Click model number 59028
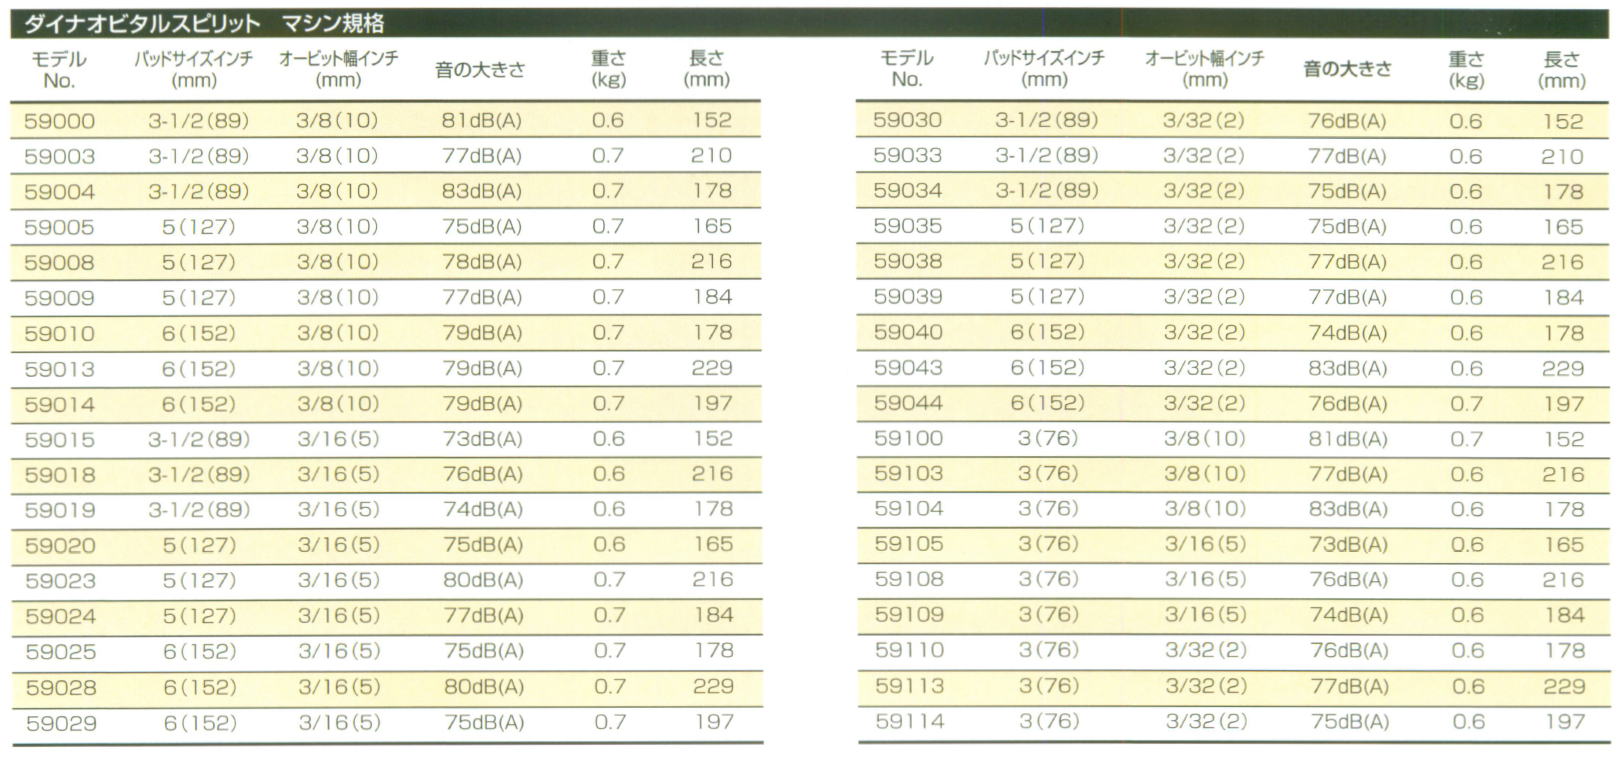 pos(60,687)
